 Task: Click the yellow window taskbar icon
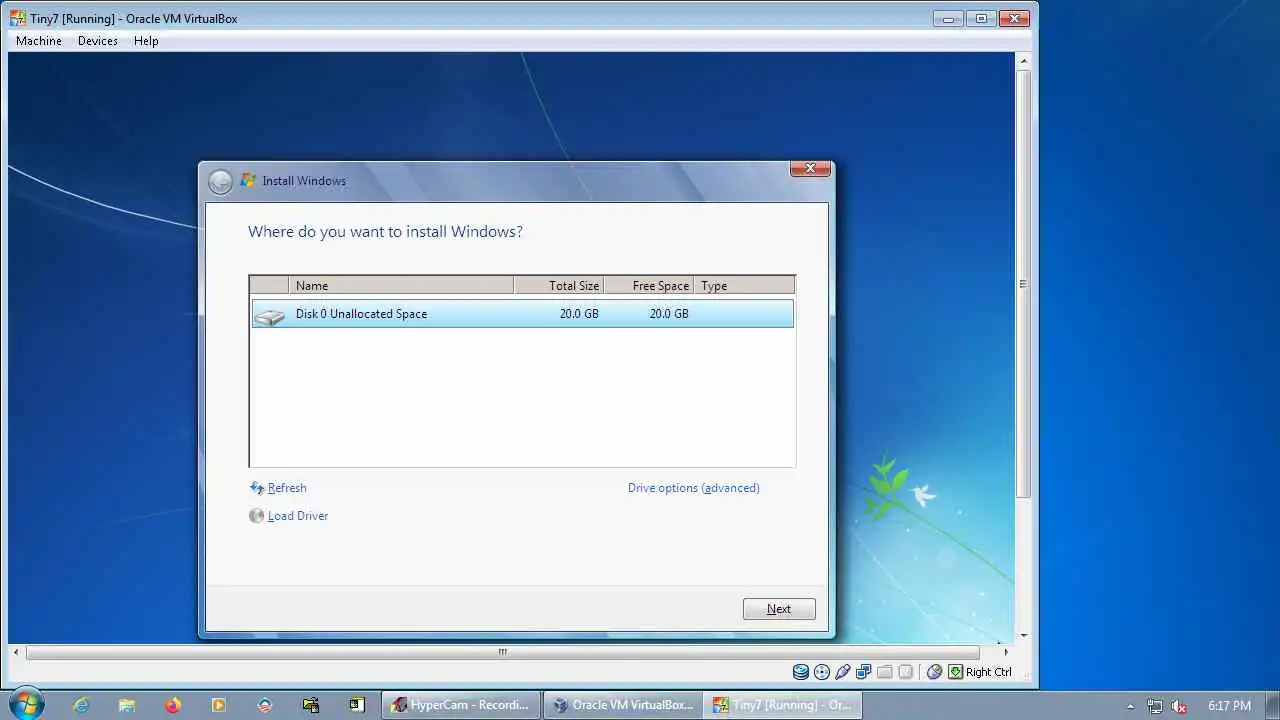357,705
